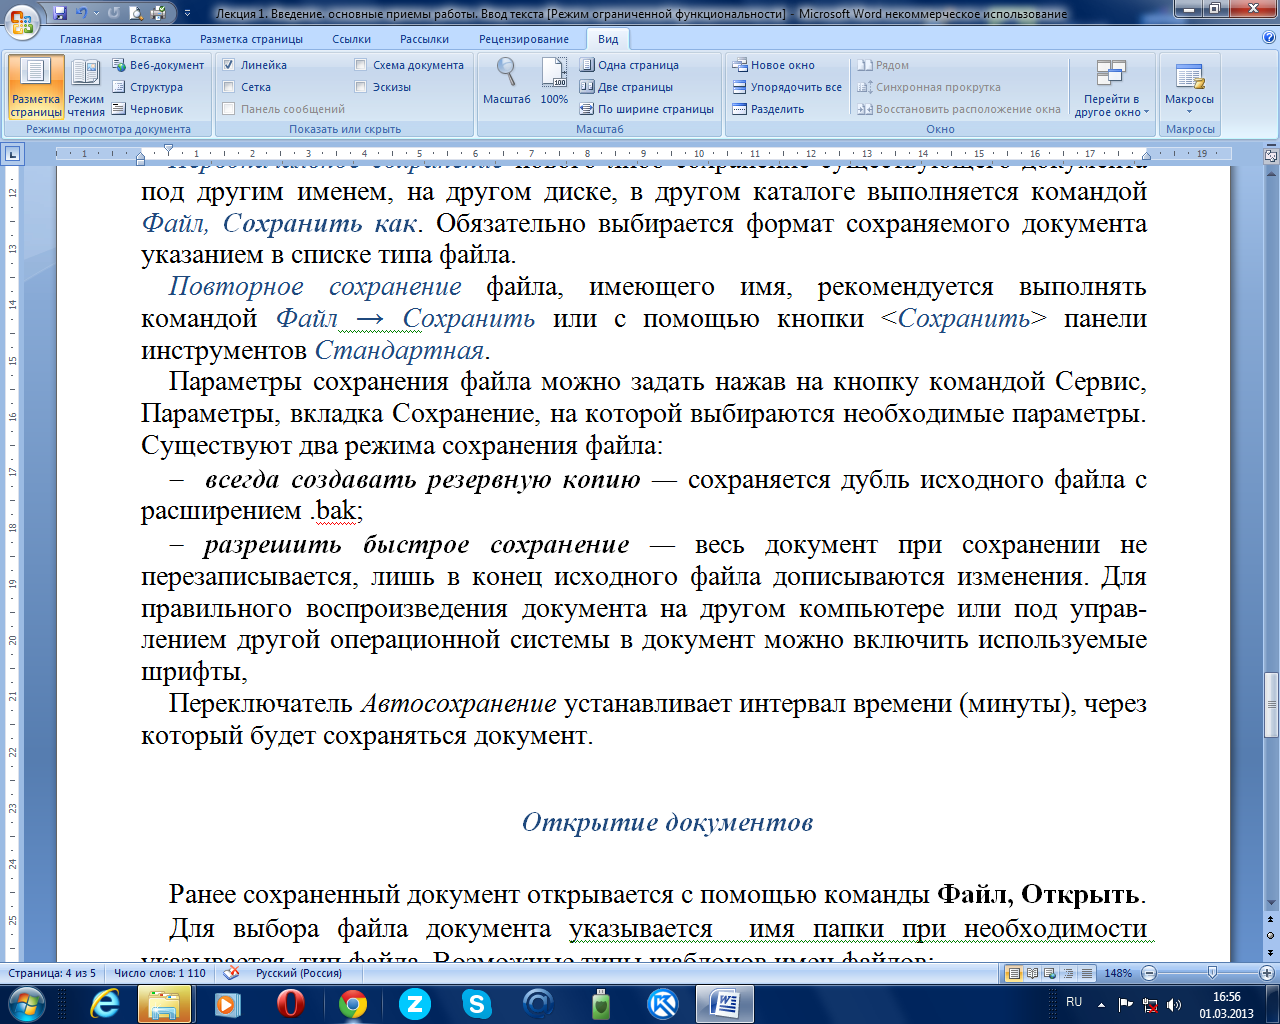1280x1024 pixels.
Task: Click Число слов: 1 110 in status bar
Action: coord(160,973)
